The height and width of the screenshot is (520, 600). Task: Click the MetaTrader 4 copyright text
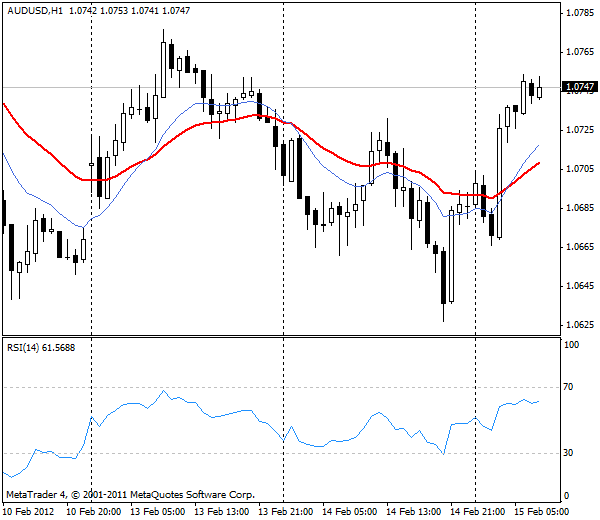click(x=130, y=495)
